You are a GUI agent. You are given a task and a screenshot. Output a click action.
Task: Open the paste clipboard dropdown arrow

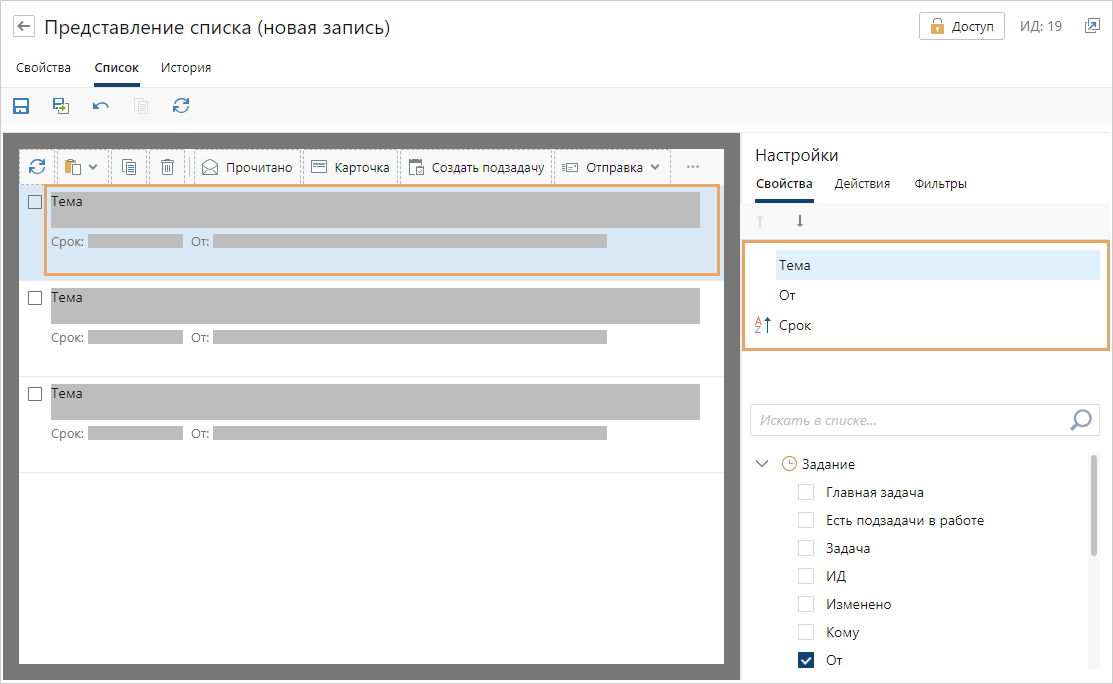(x=93, y=167)
